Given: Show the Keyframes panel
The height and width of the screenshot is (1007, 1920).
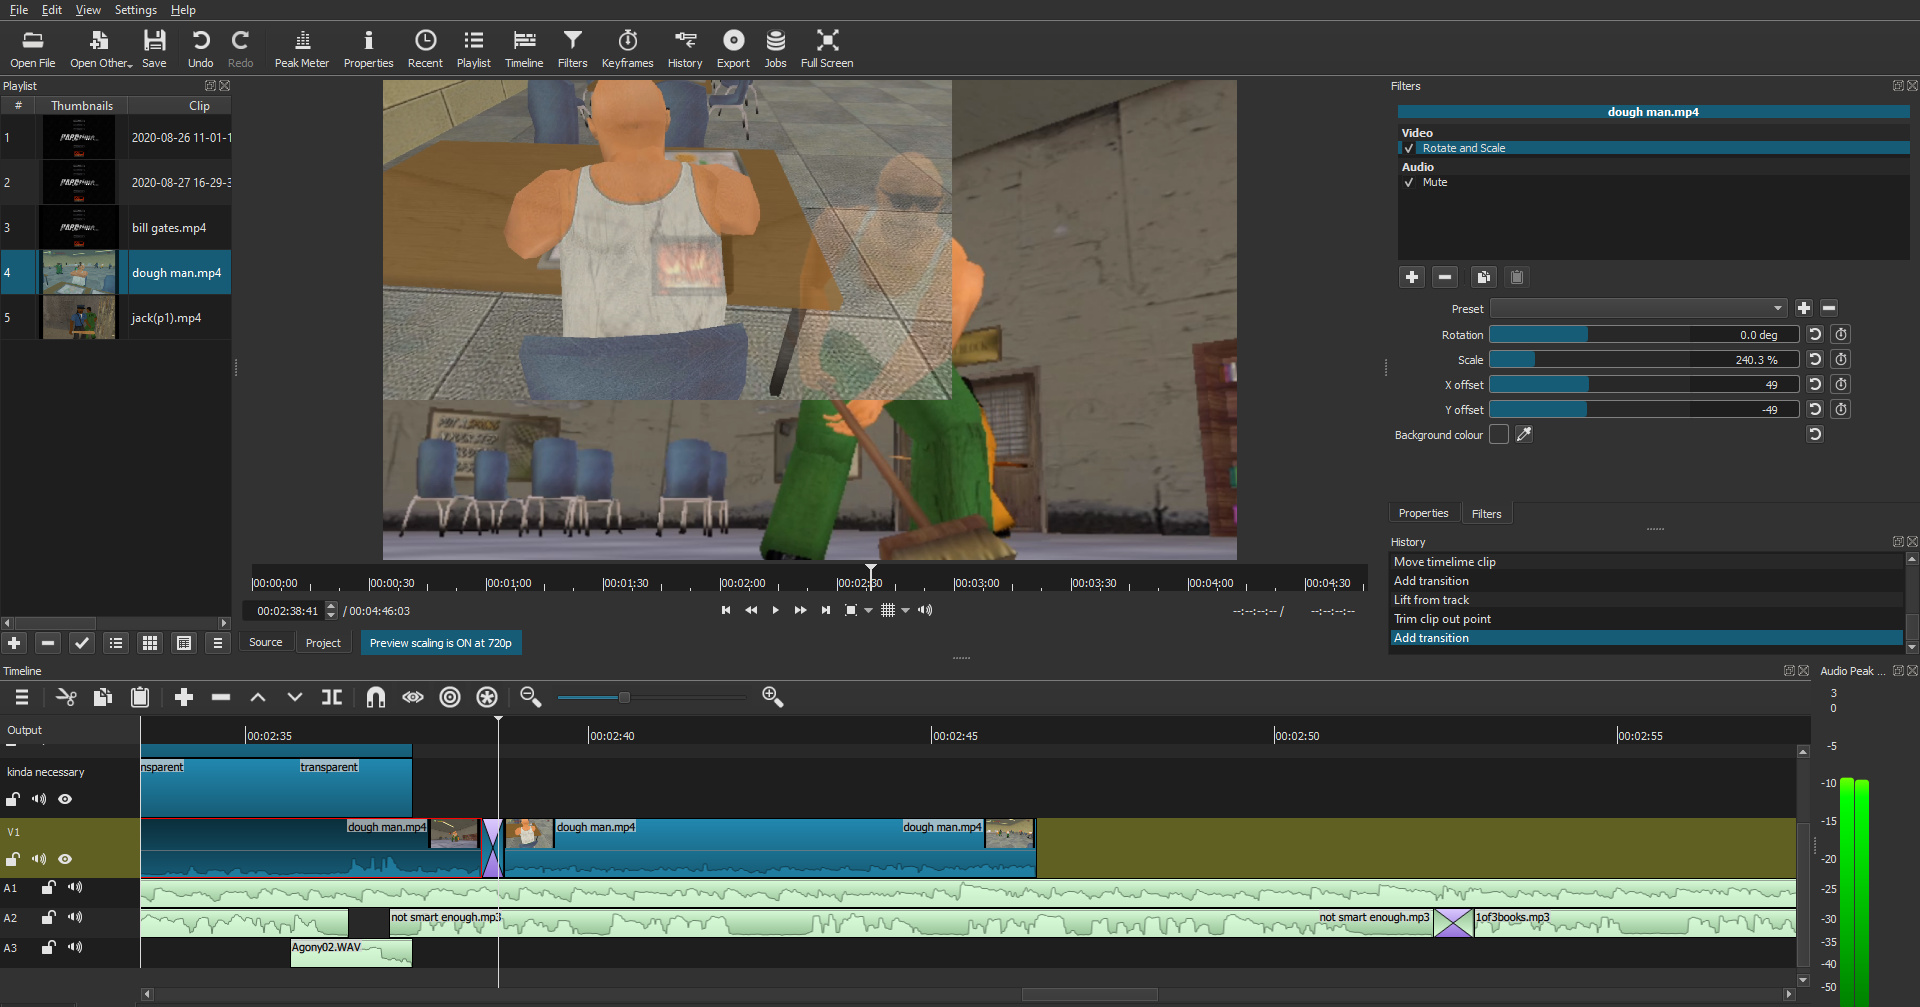Looking at the screenshot, I should pos(627,48).
